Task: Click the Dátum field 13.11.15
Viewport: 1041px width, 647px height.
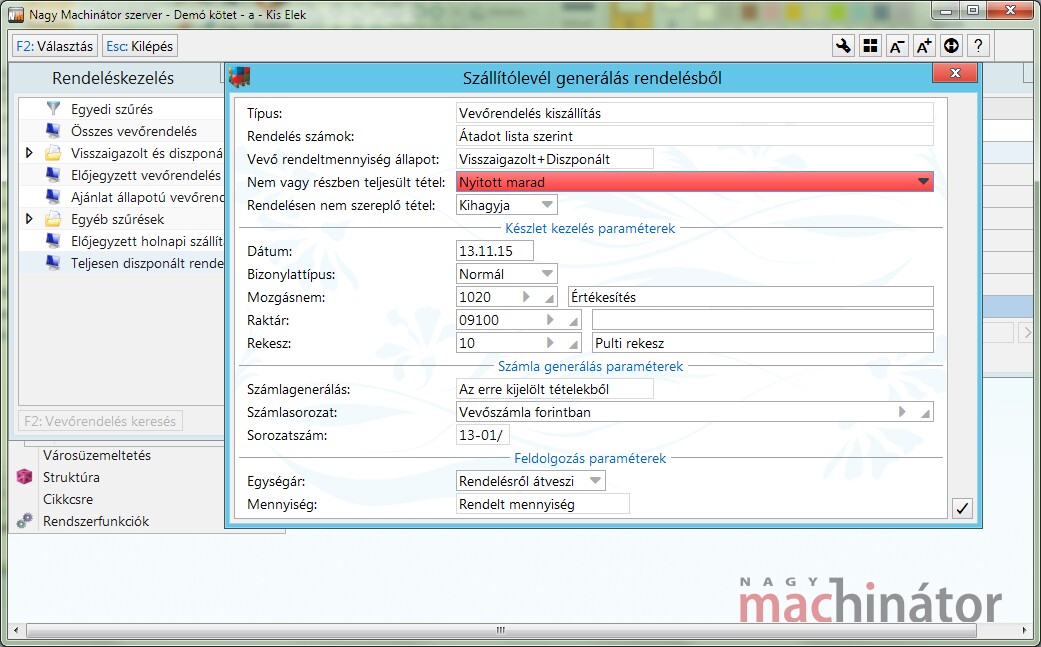Action: point(495,251)
